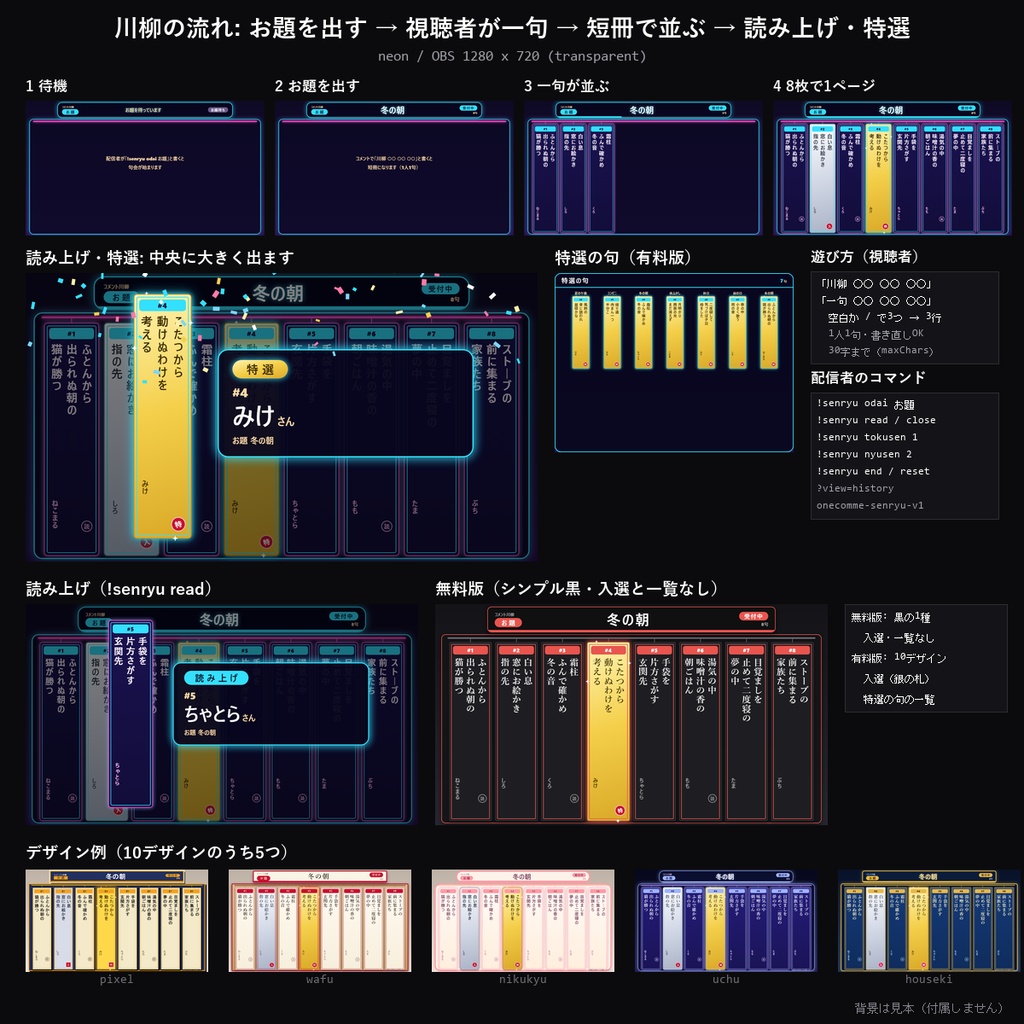Click the 読 stamp on card #6 in the 特選 preview
Image resolution: width=1024 pixels, height=1024 pixels.
tap(386, 526)
